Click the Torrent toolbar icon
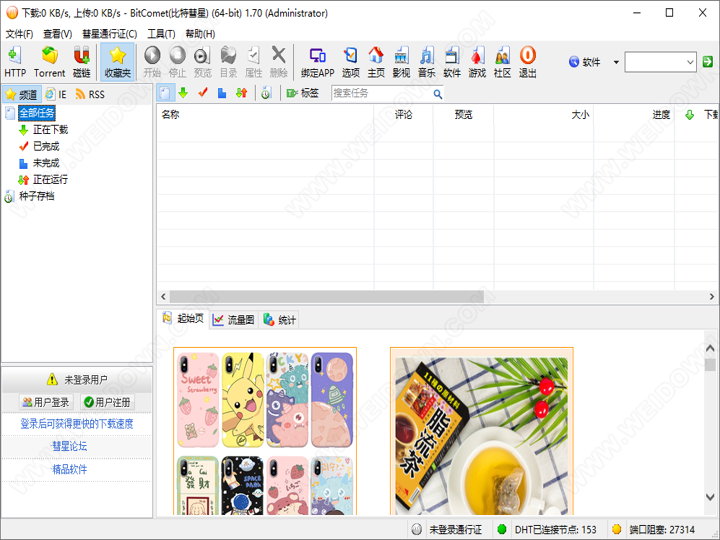The image size is (720, 540). [x=49, y=61]
